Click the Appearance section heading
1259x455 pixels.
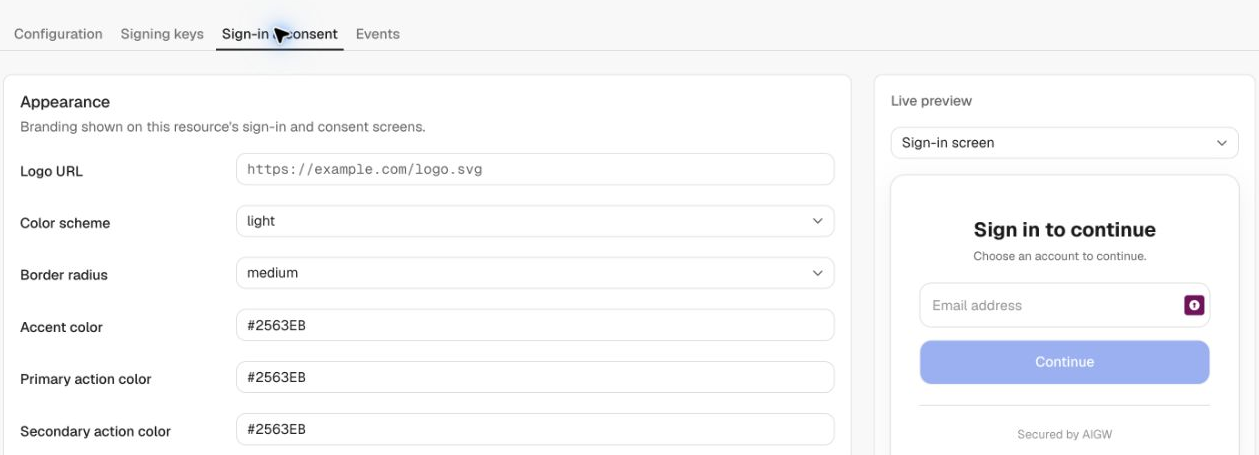pyautogui.click(x=65, y=102)
